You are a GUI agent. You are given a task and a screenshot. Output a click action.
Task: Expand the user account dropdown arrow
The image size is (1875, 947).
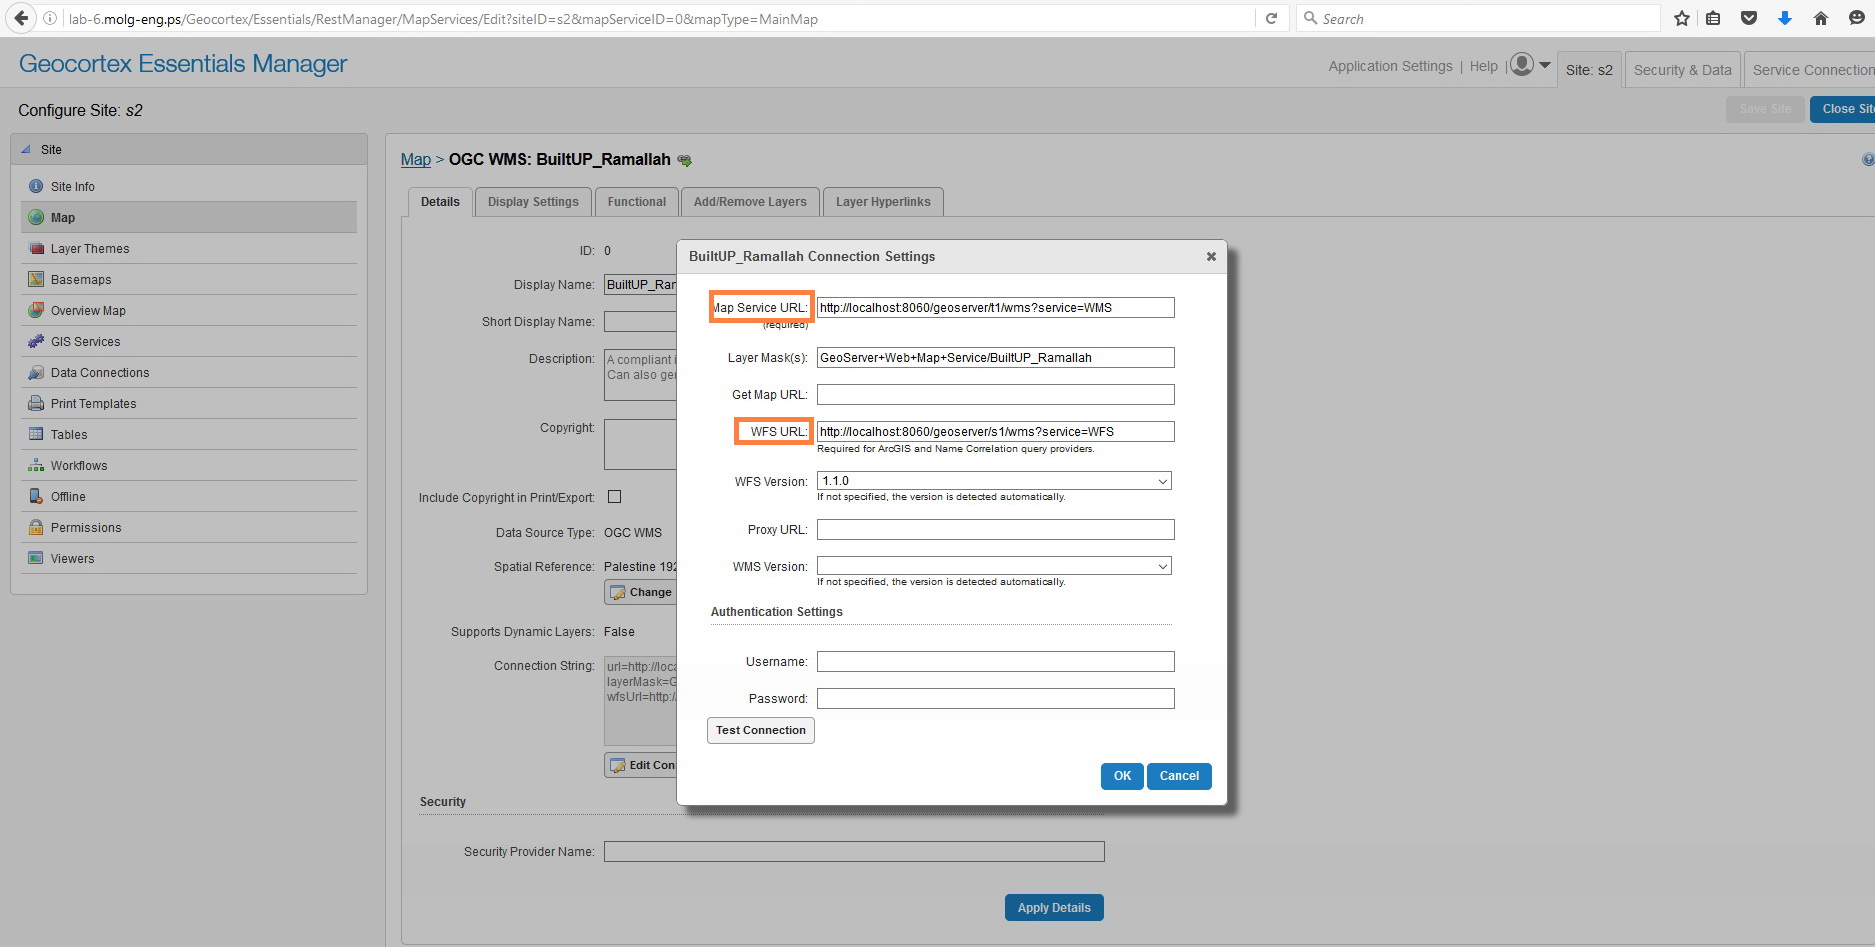[x=1545, y=65]
